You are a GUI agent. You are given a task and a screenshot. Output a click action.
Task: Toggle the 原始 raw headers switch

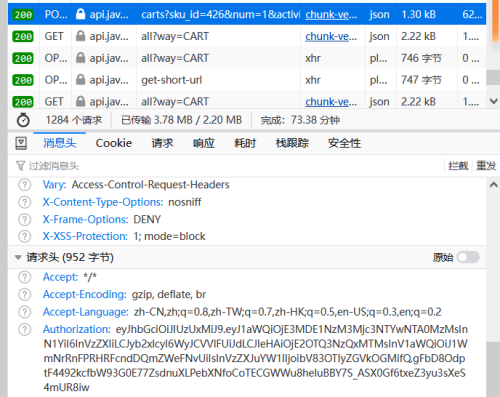coord(468,257)
